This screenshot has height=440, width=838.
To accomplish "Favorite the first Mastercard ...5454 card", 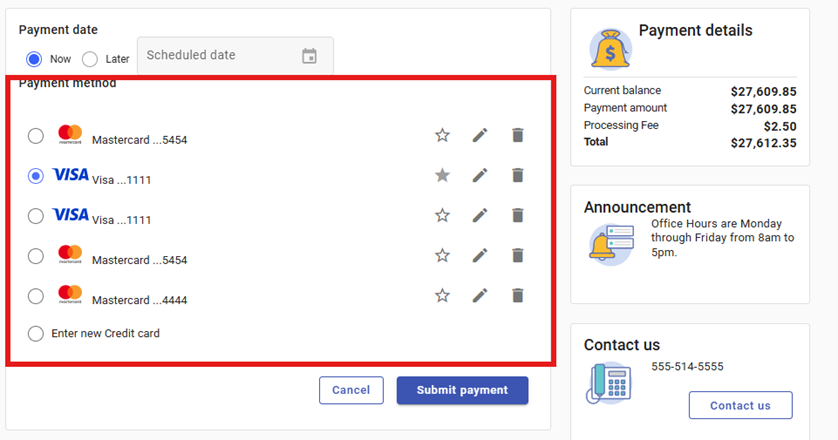I will click(x=442, y=135).
